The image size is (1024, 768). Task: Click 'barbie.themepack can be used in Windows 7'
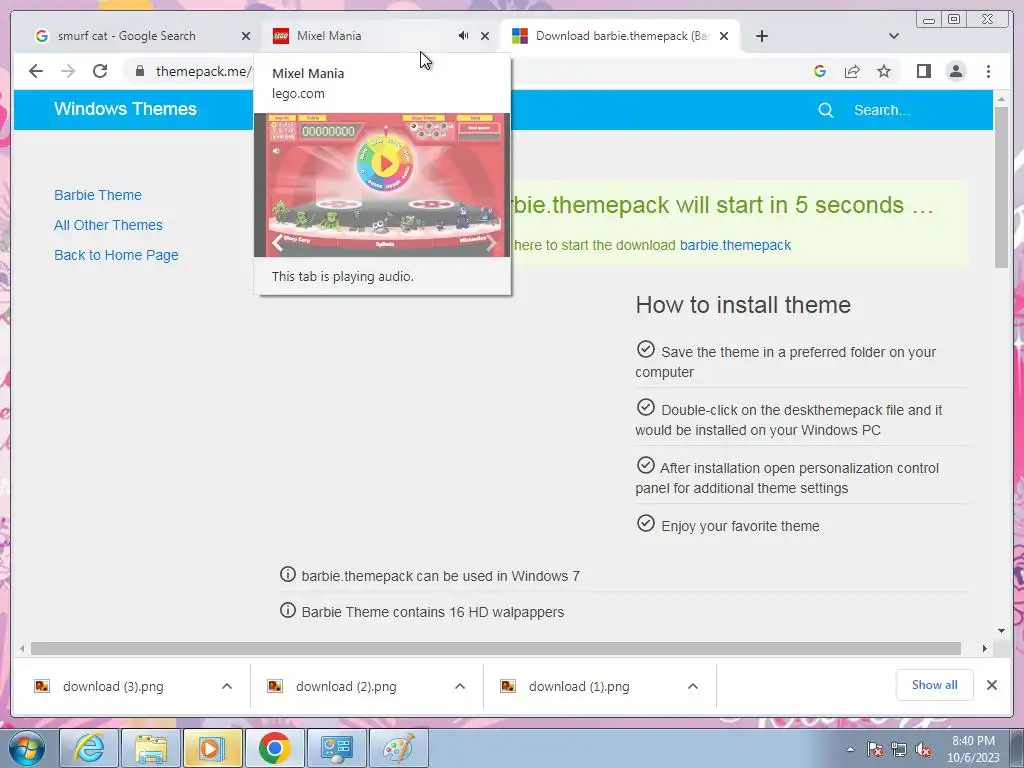pyautogui.click(x=441, y=577)
